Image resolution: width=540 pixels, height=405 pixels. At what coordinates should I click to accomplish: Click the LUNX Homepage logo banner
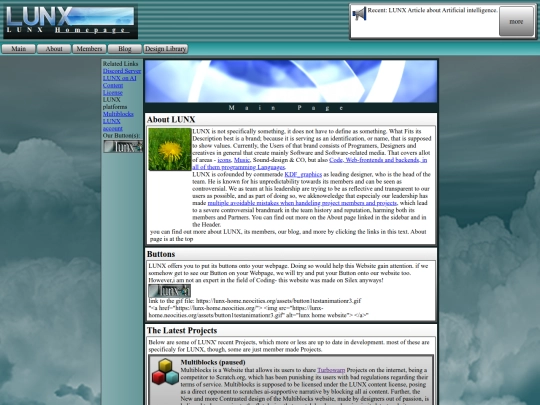click(x=71, y=21)
